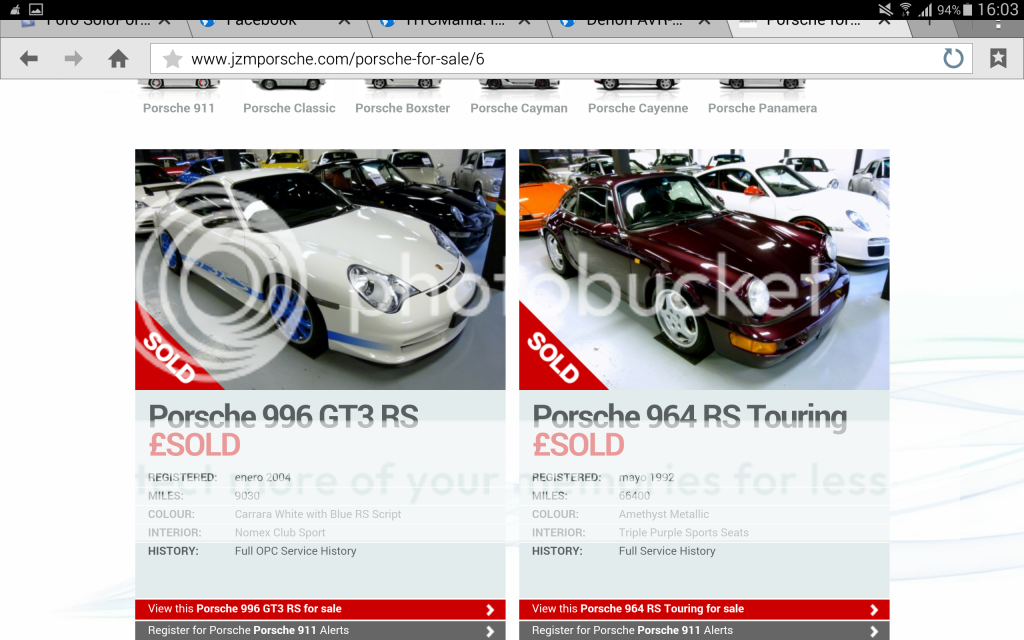The image size is (1024, 640).
Task: Open the white 996 GT3 RS photo
Action: click(320, 269)
